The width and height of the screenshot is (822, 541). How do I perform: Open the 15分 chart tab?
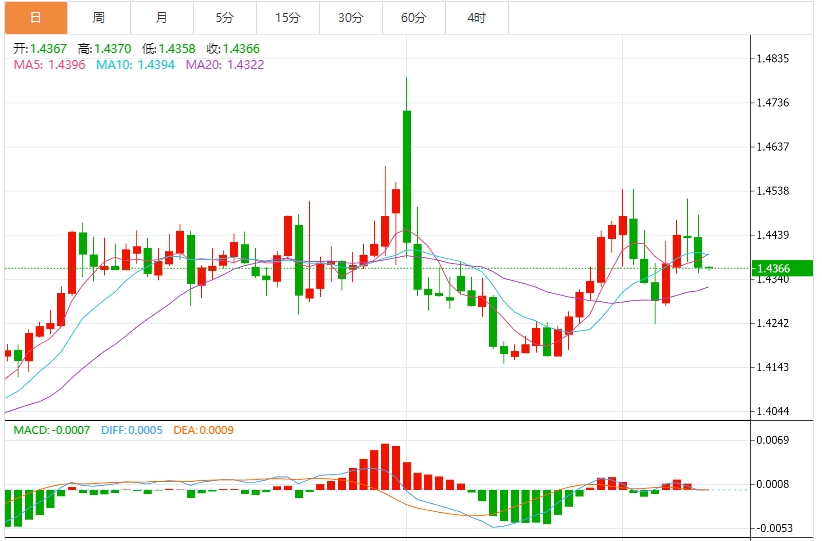pyautogui.click(x=288, y=18)
